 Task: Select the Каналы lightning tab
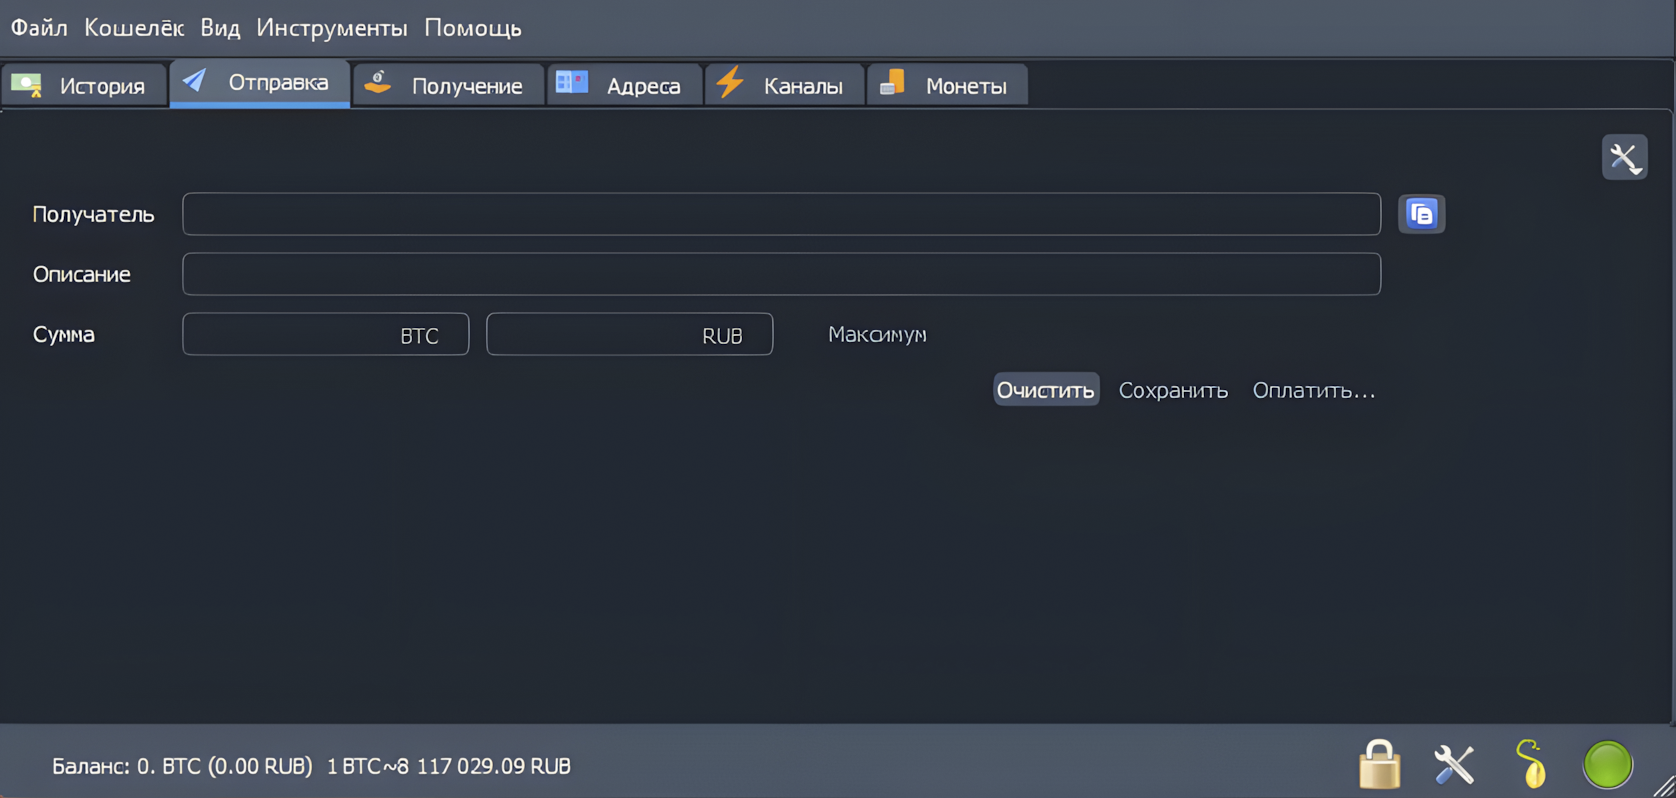click(x=784, y=86)
